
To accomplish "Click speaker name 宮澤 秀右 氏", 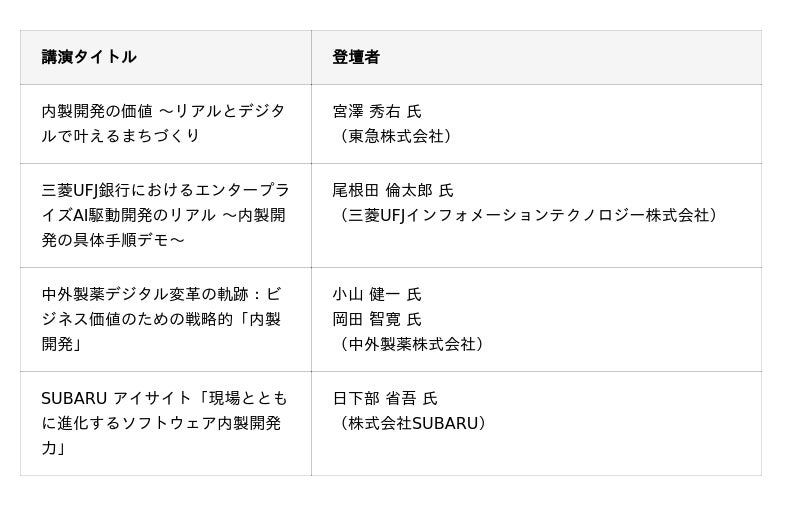I will pos(377,111).
